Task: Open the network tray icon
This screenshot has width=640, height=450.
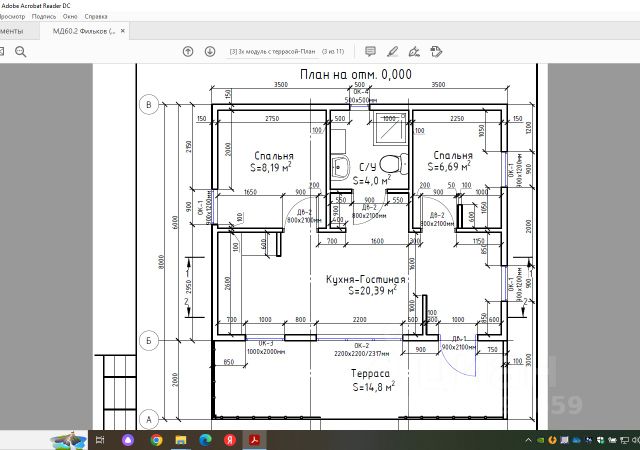Action: click(x=624, y=440)
